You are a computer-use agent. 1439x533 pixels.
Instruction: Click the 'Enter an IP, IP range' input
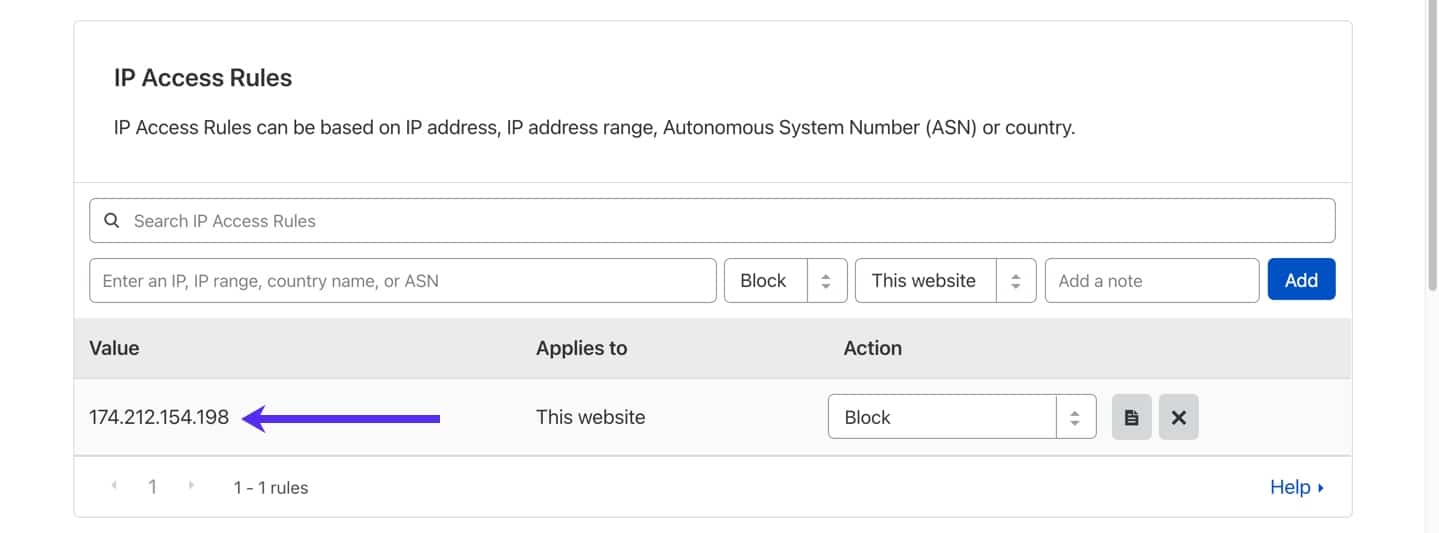click(402, 281)
